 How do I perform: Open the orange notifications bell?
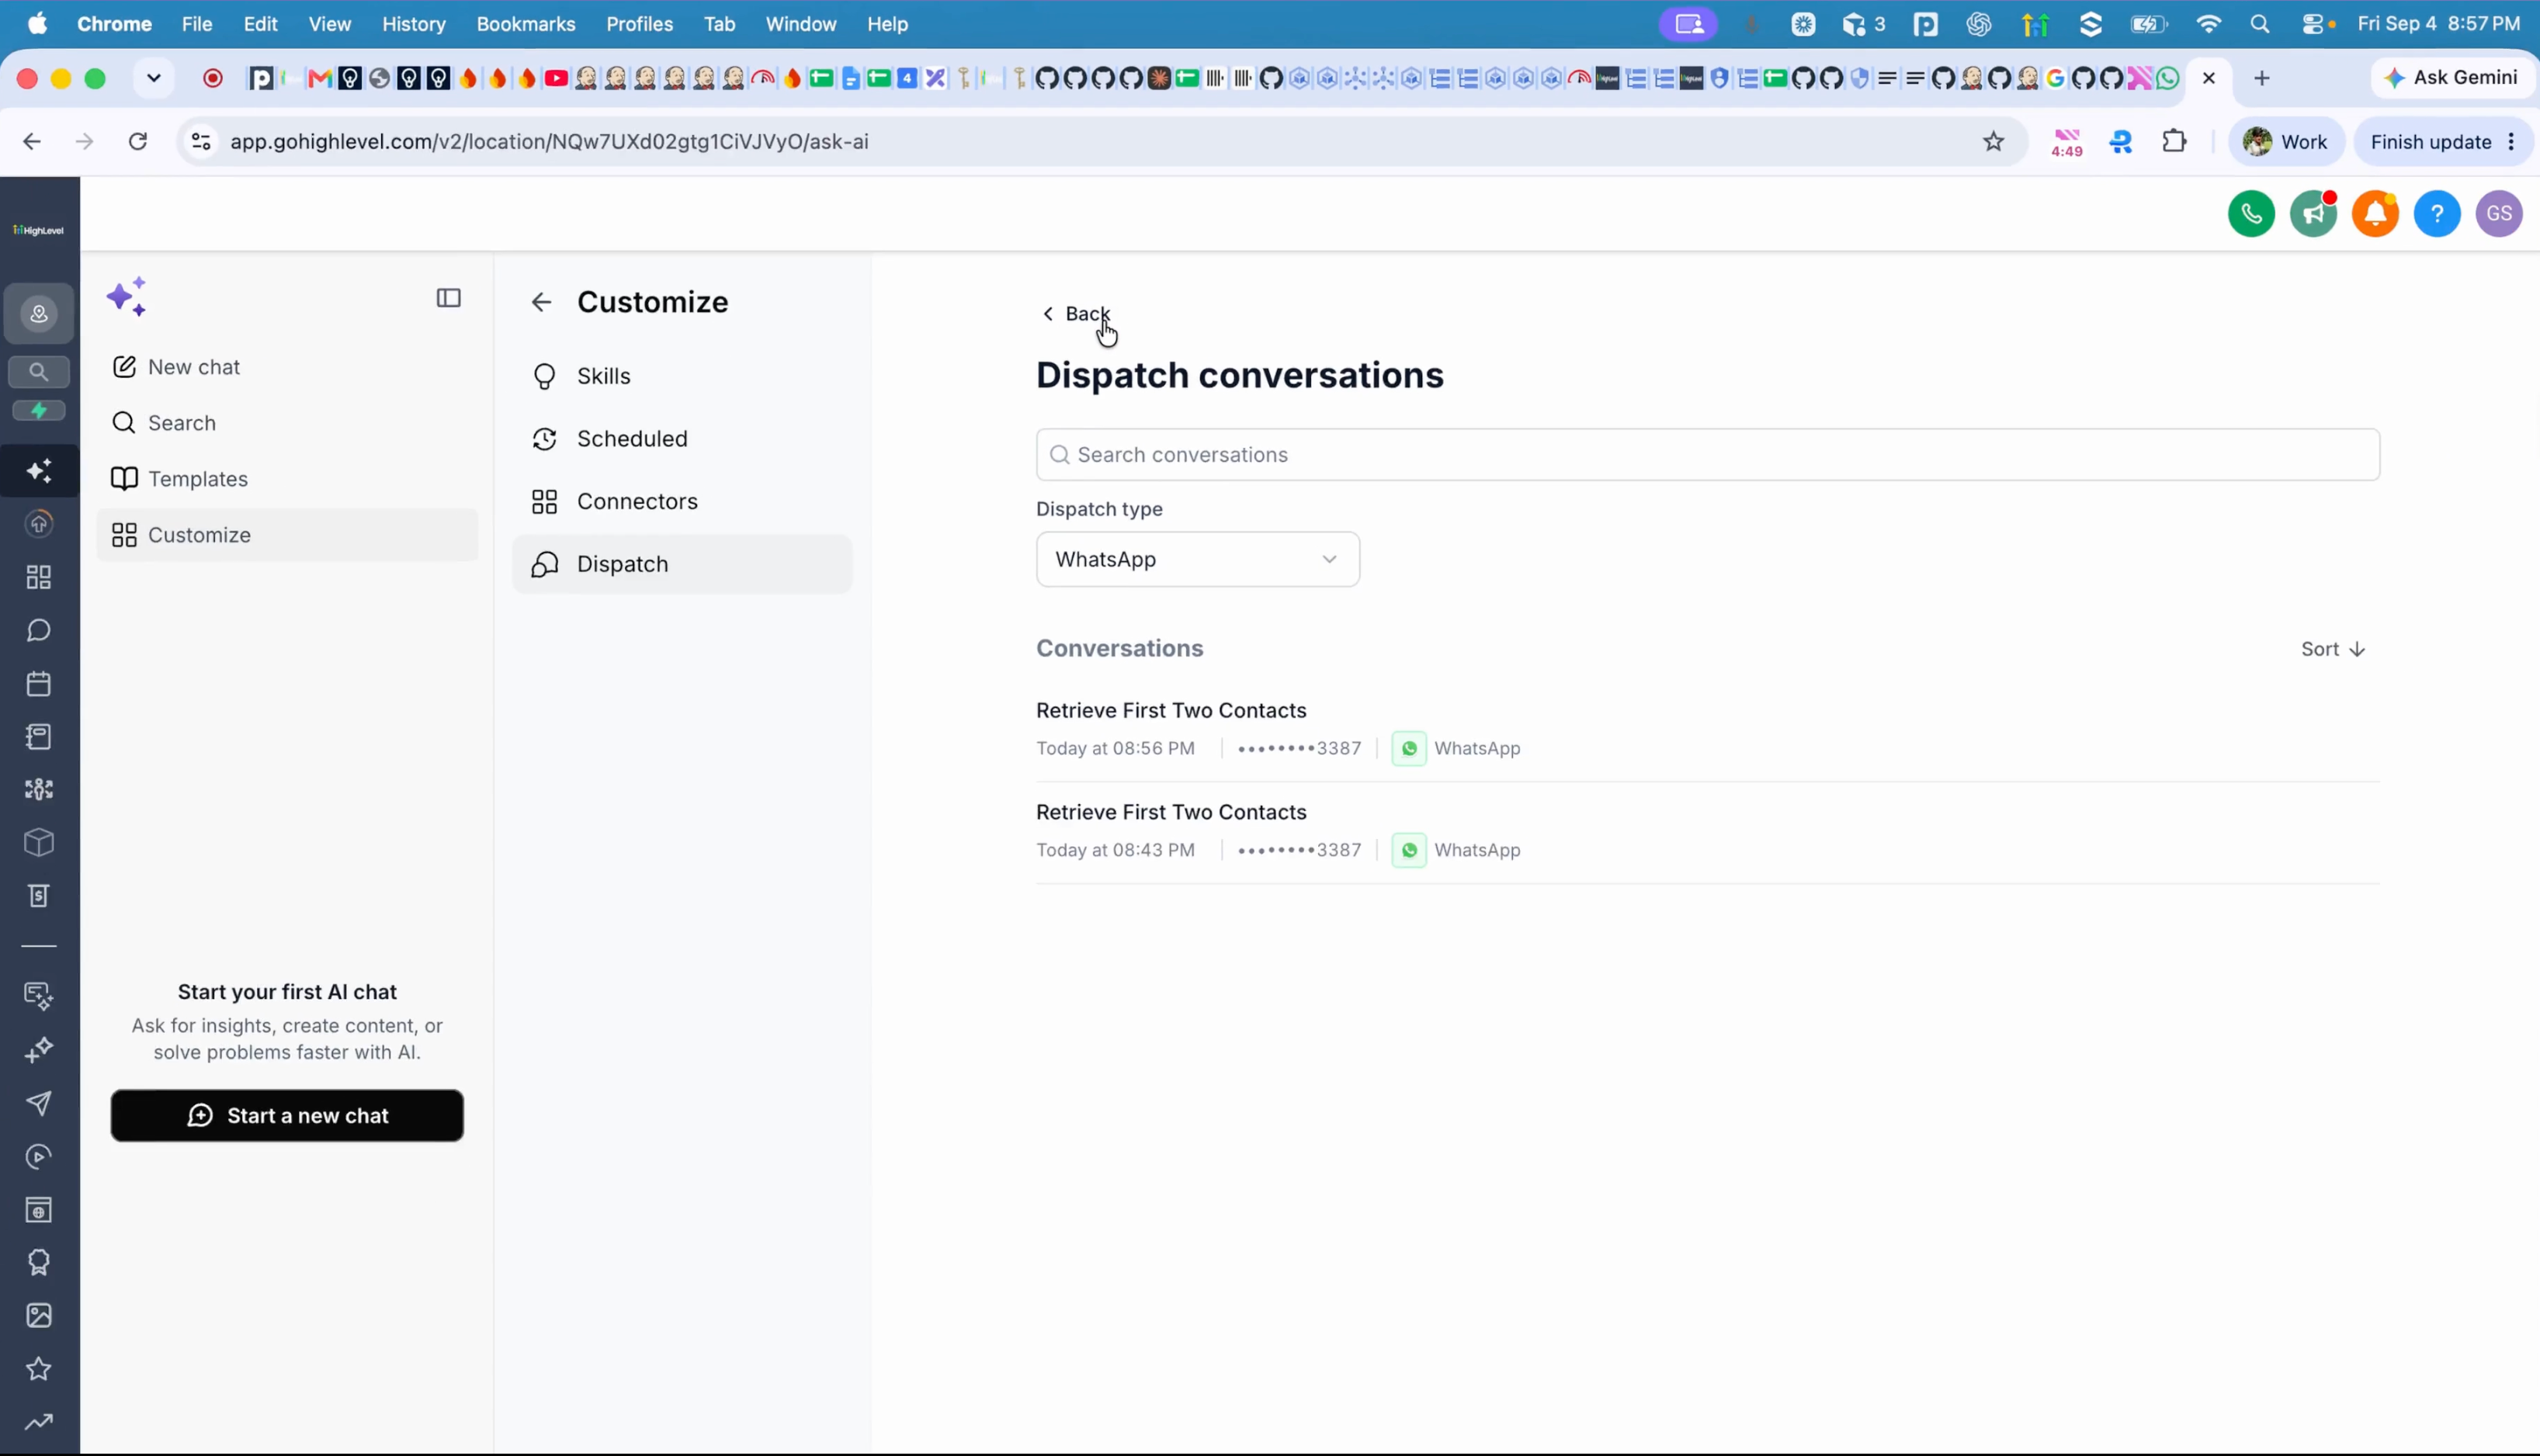coord(2375,213)
